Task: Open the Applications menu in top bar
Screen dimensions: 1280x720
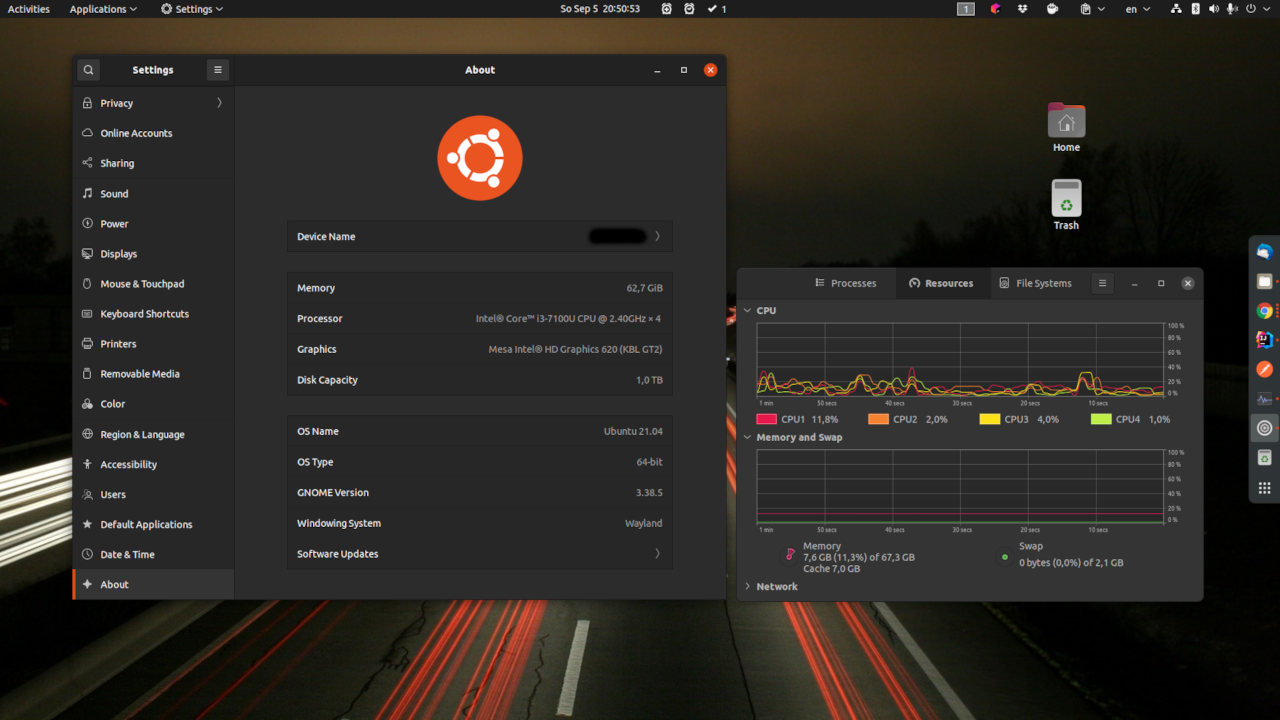Action: (x=103, y=9)
